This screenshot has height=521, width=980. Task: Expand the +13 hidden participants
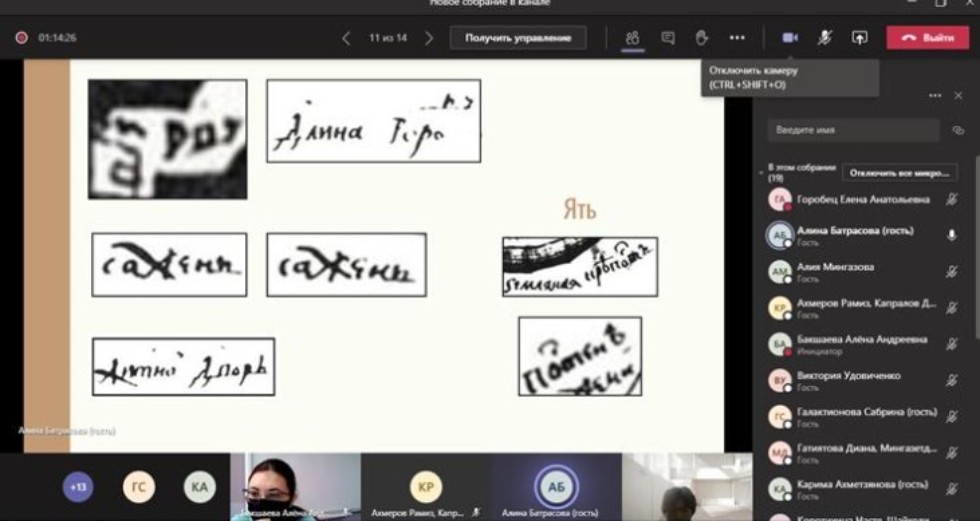[78, 487]
